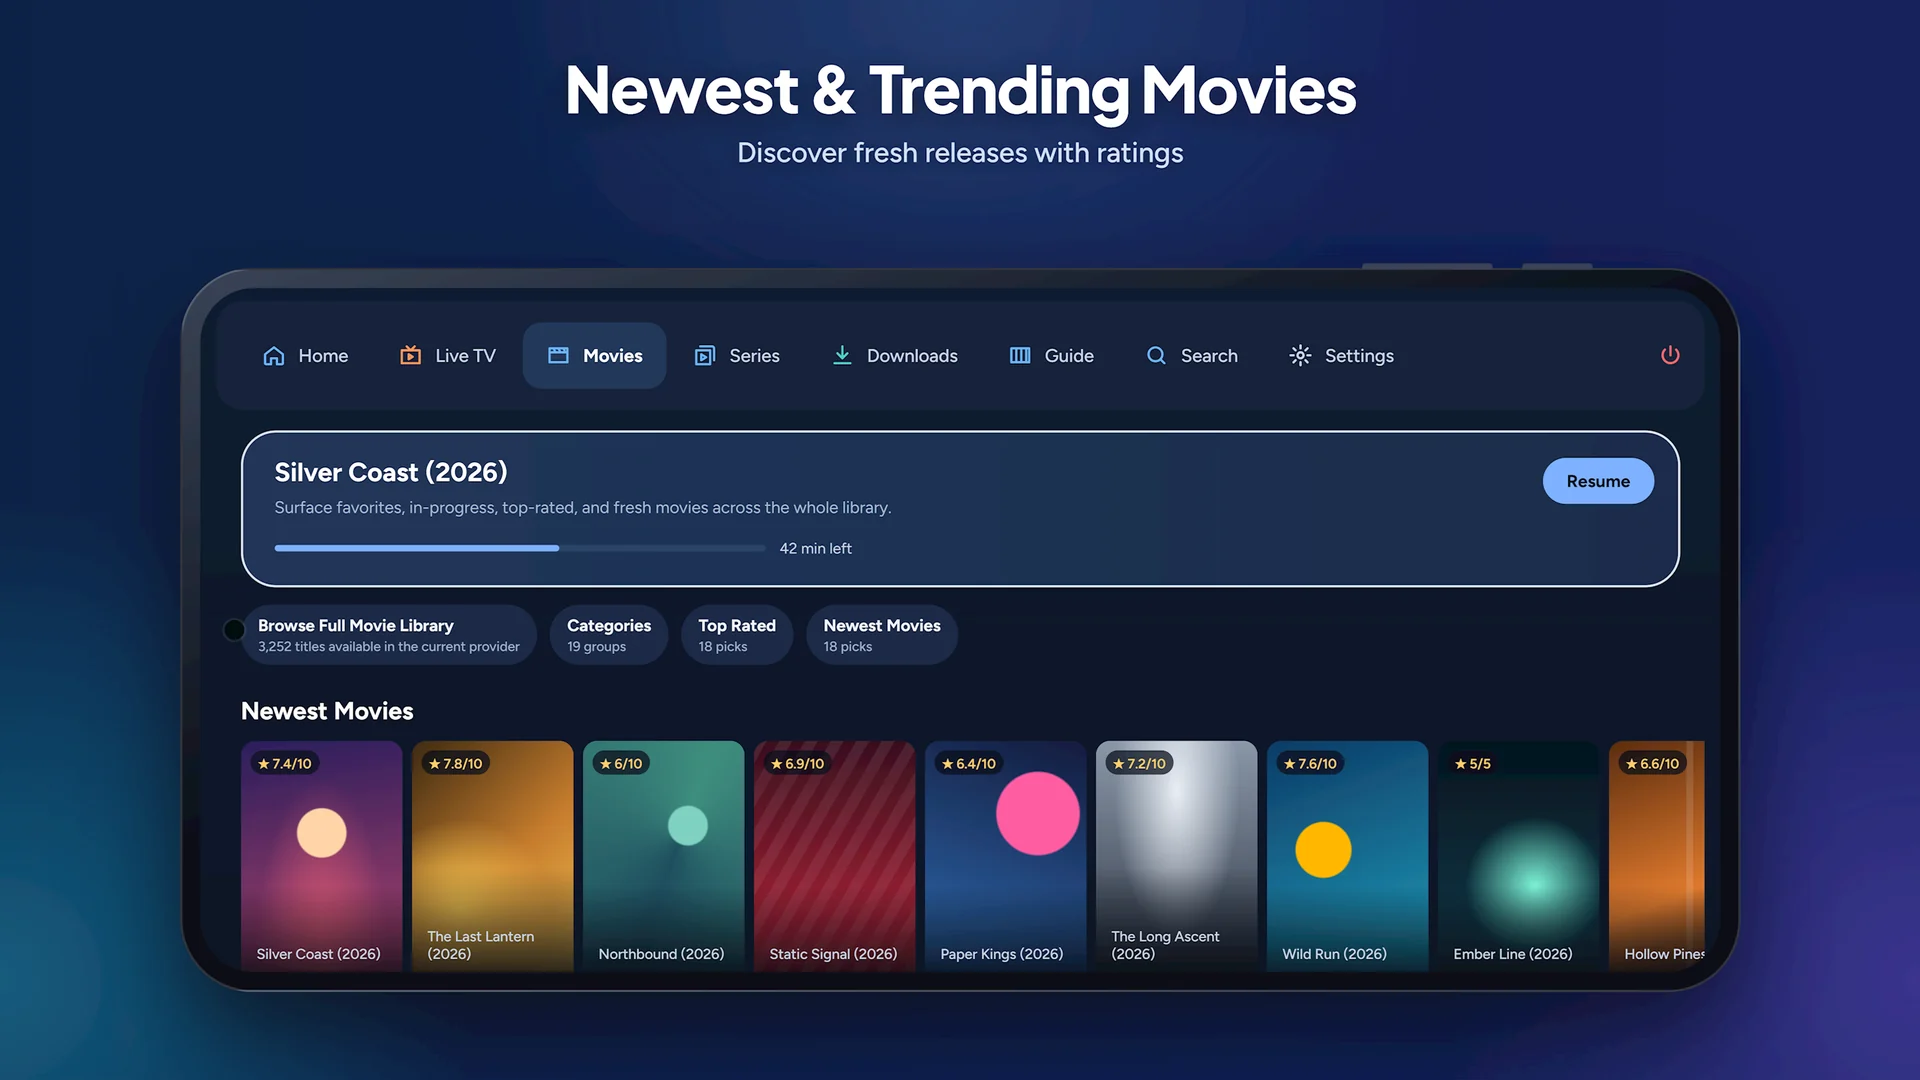Open the Northbound (2026) poster

pyautogui.click(x=663, y=856)
